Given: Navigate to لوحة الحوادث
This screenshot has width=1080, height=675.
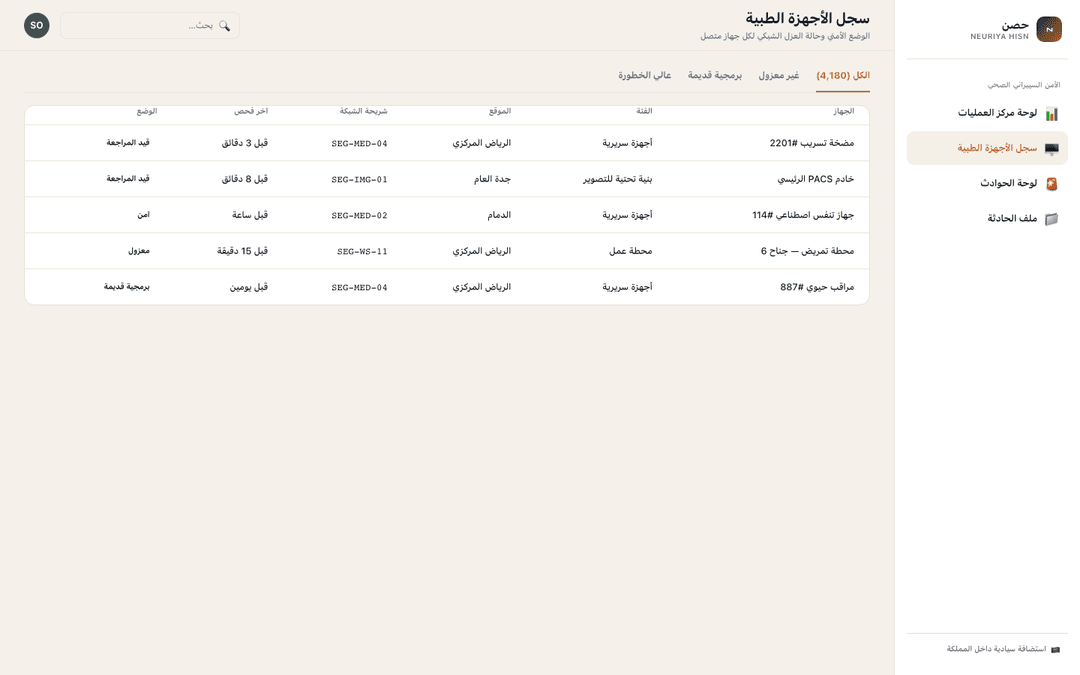Looking at the screenshot, I should coord(987,183).
